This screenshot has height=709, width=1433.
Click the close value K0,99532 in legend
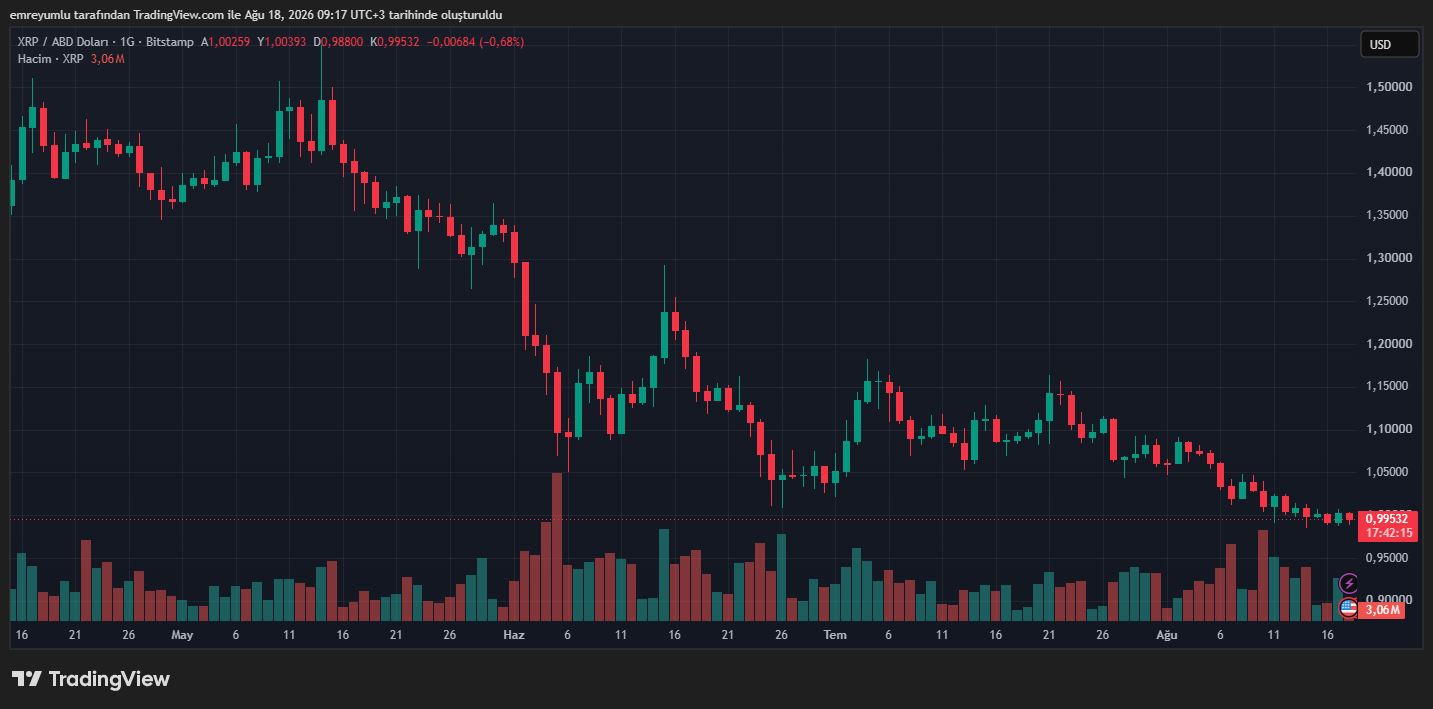point(396,42)
